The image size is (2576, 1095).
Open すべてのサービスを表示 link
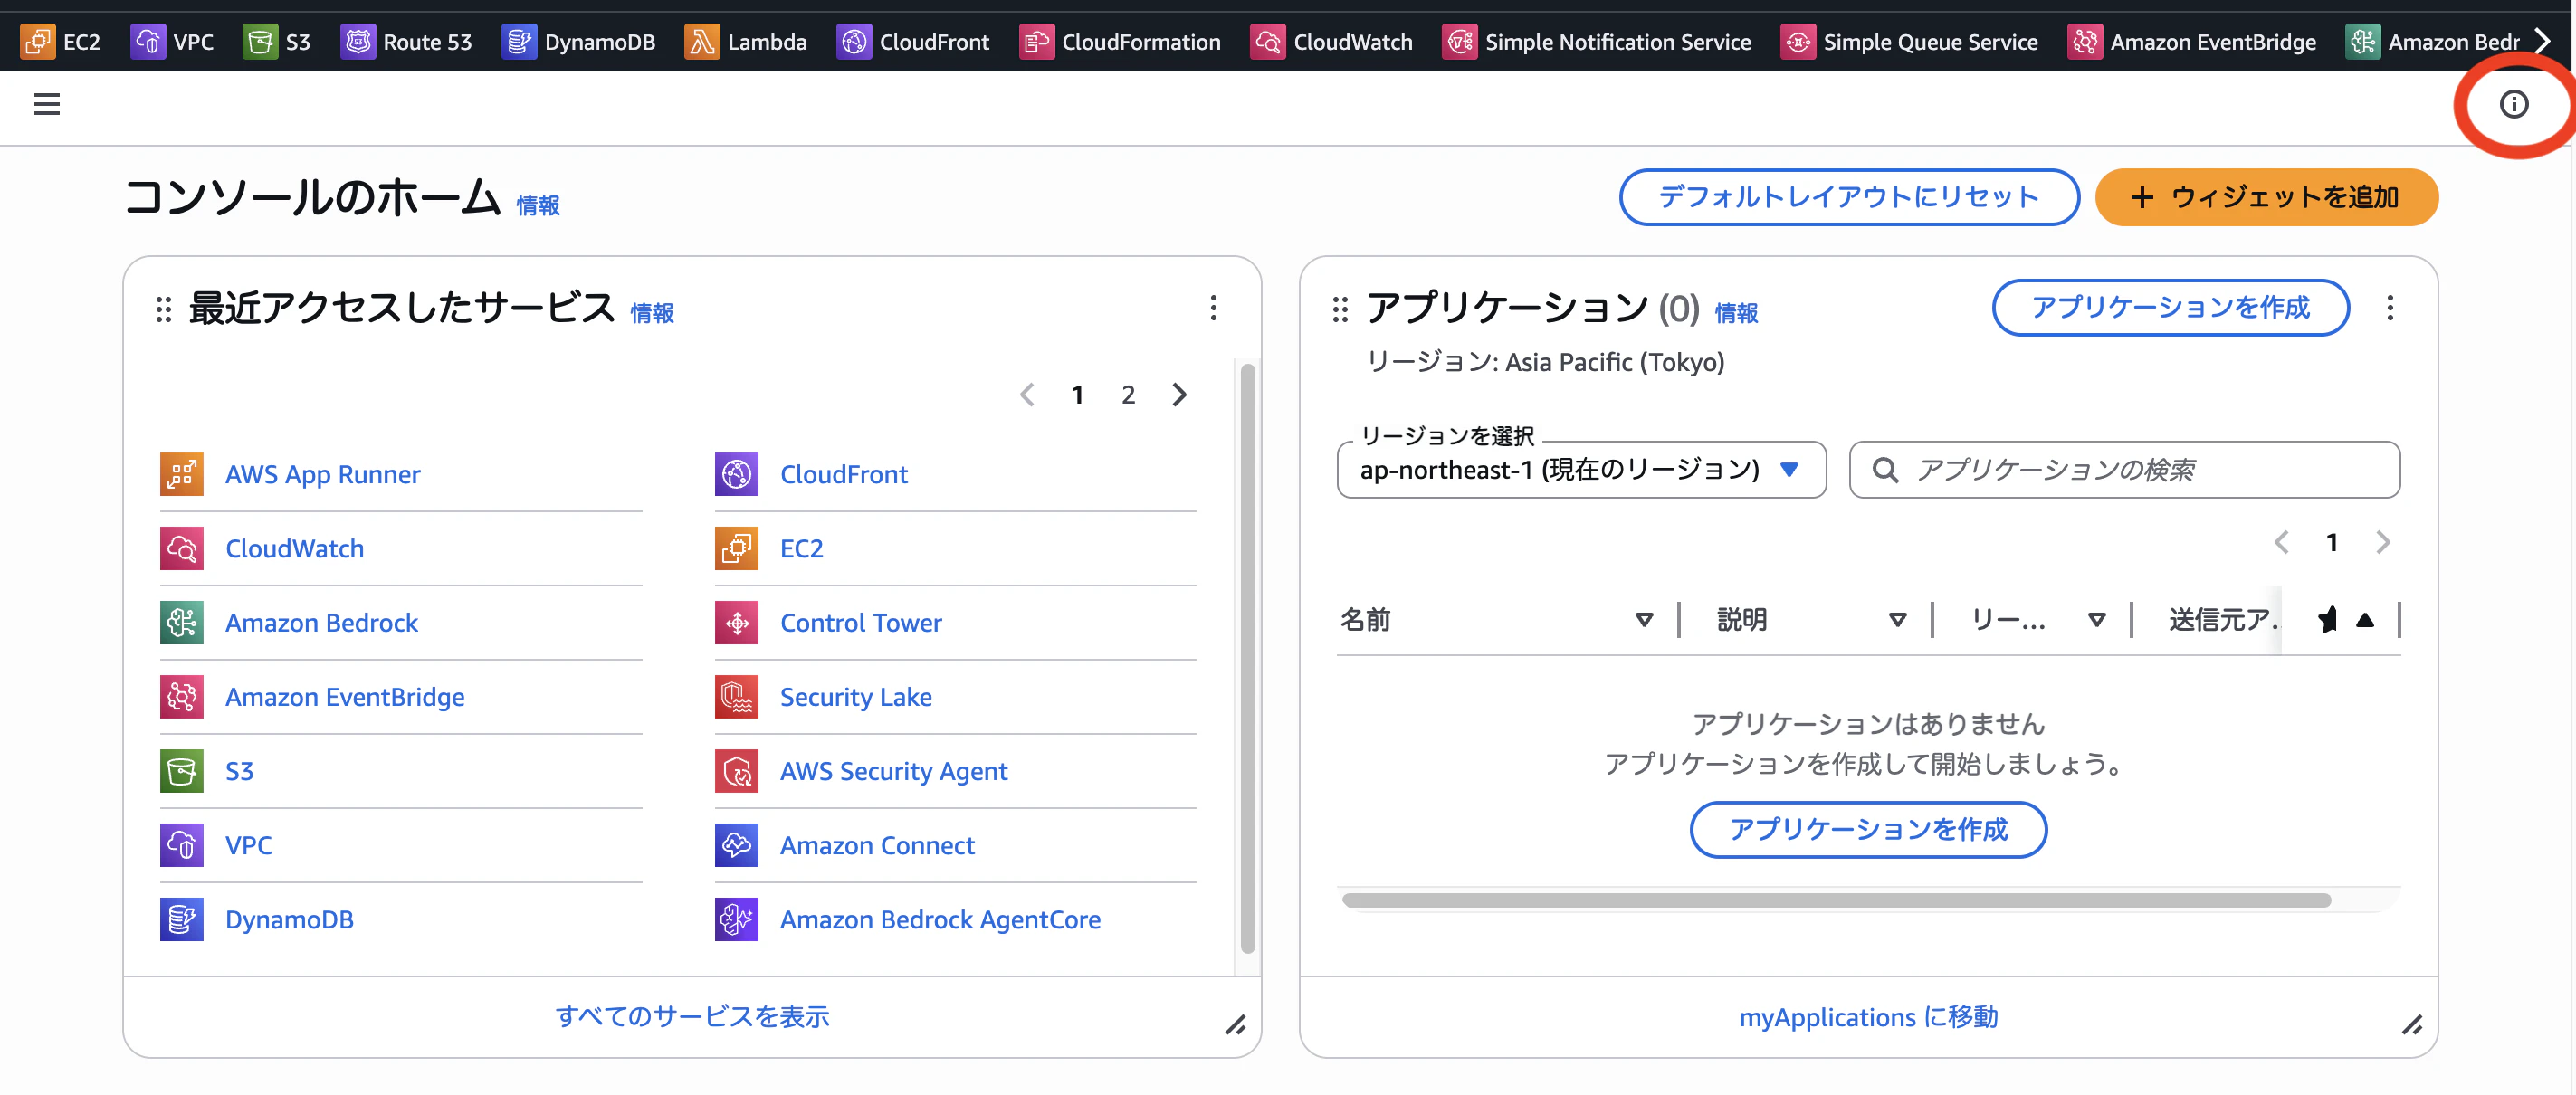(x=693, y=1016)
